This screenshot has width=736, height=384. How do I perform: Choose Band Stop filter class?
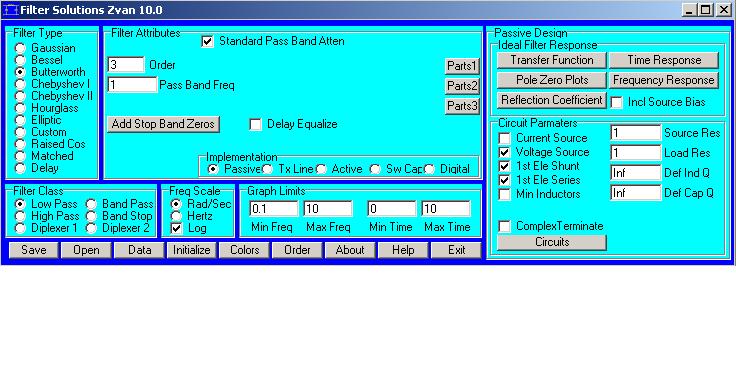pos(91,216)
